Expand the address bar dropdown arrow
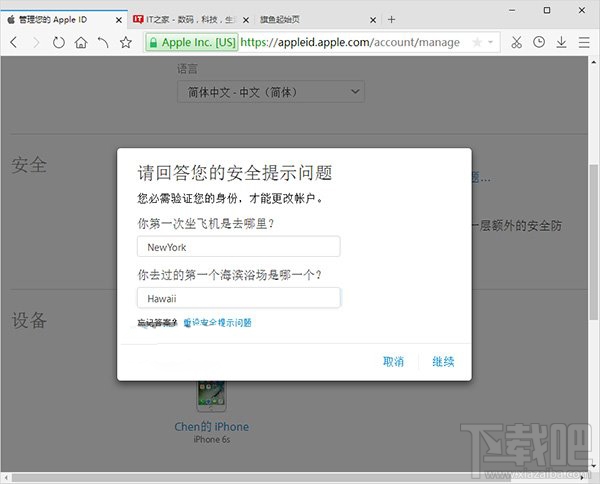This screenshot has height=484, width=600. [490, 42]
